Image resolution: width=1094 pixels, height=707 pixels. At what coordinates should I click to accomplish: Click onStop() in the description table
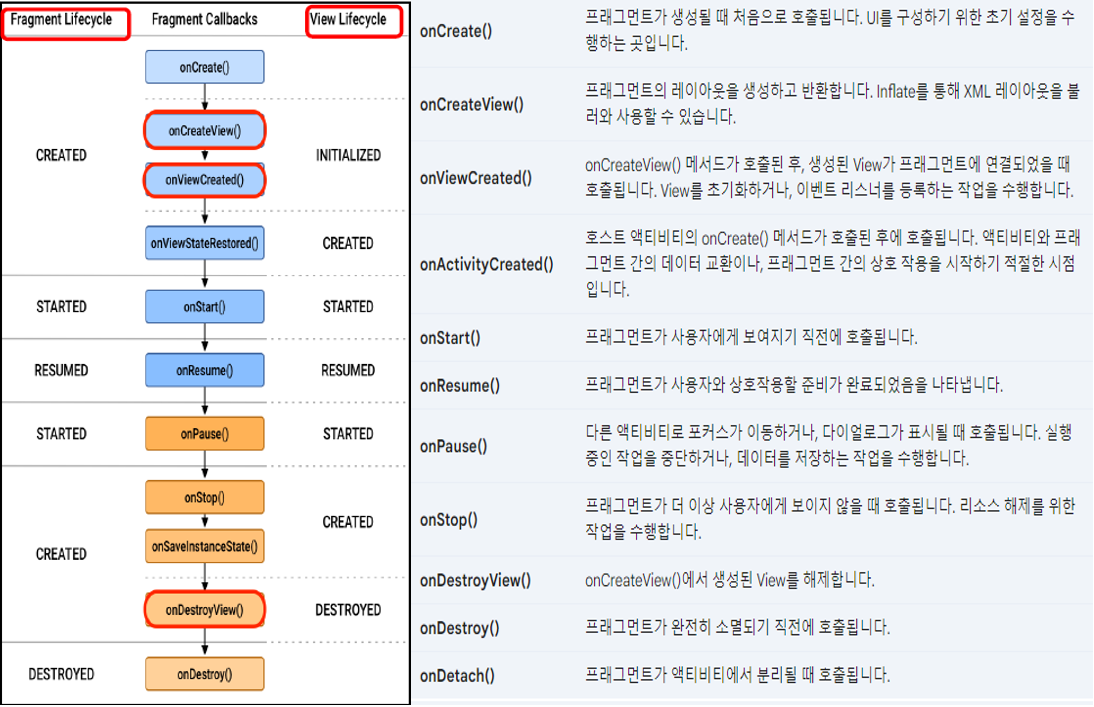click(x=449, y=519)
